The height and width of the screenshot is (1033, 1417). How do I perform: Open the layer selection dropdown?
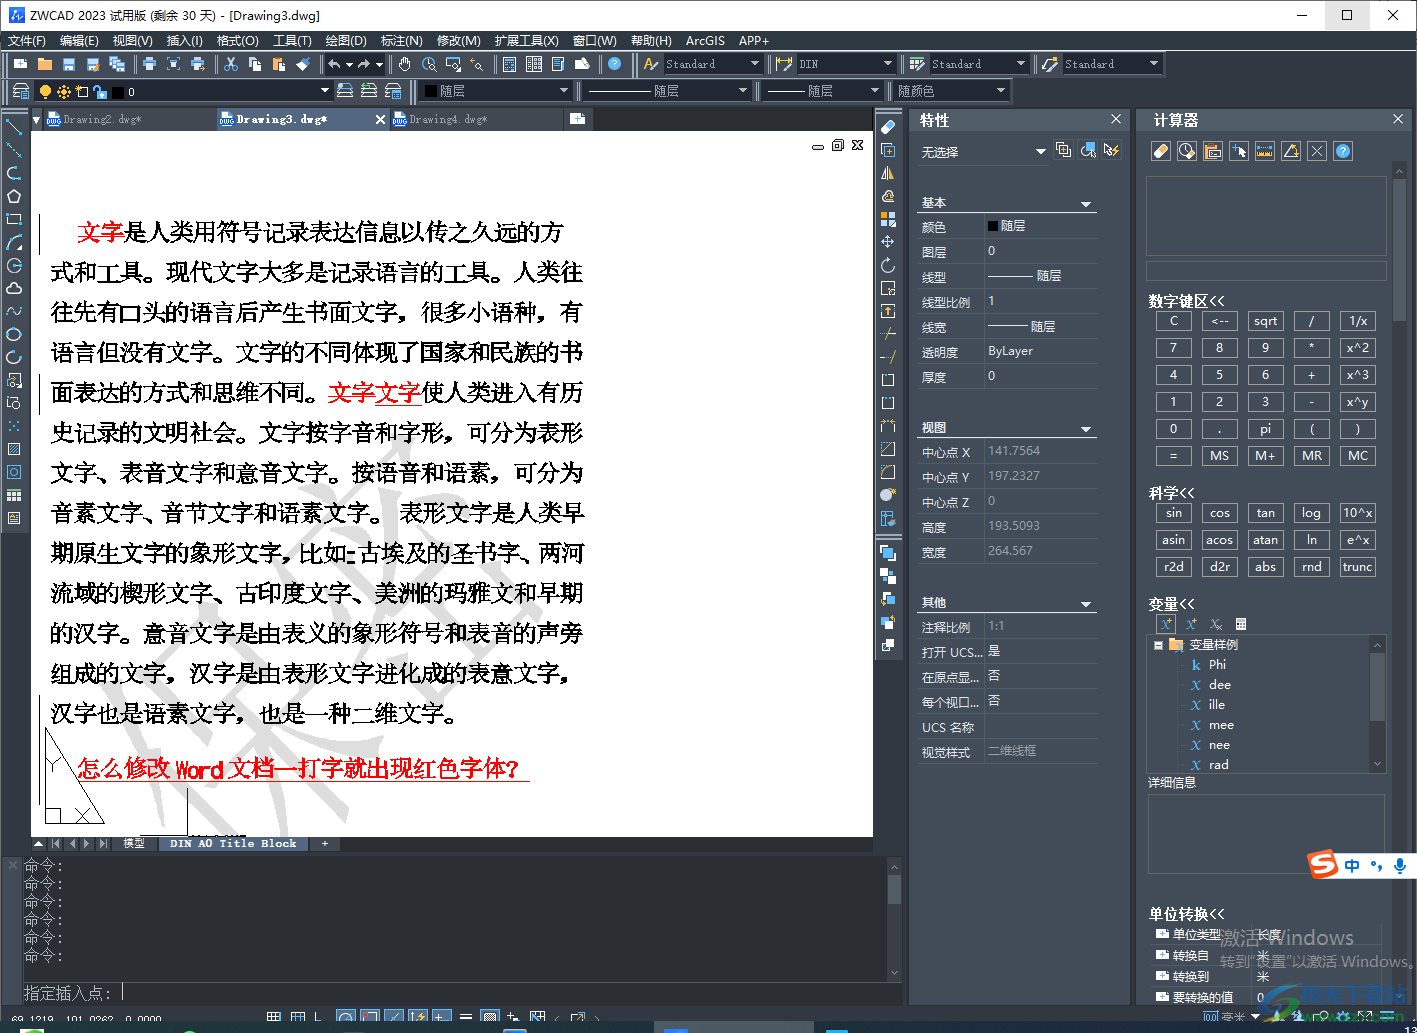click(324, 91)
